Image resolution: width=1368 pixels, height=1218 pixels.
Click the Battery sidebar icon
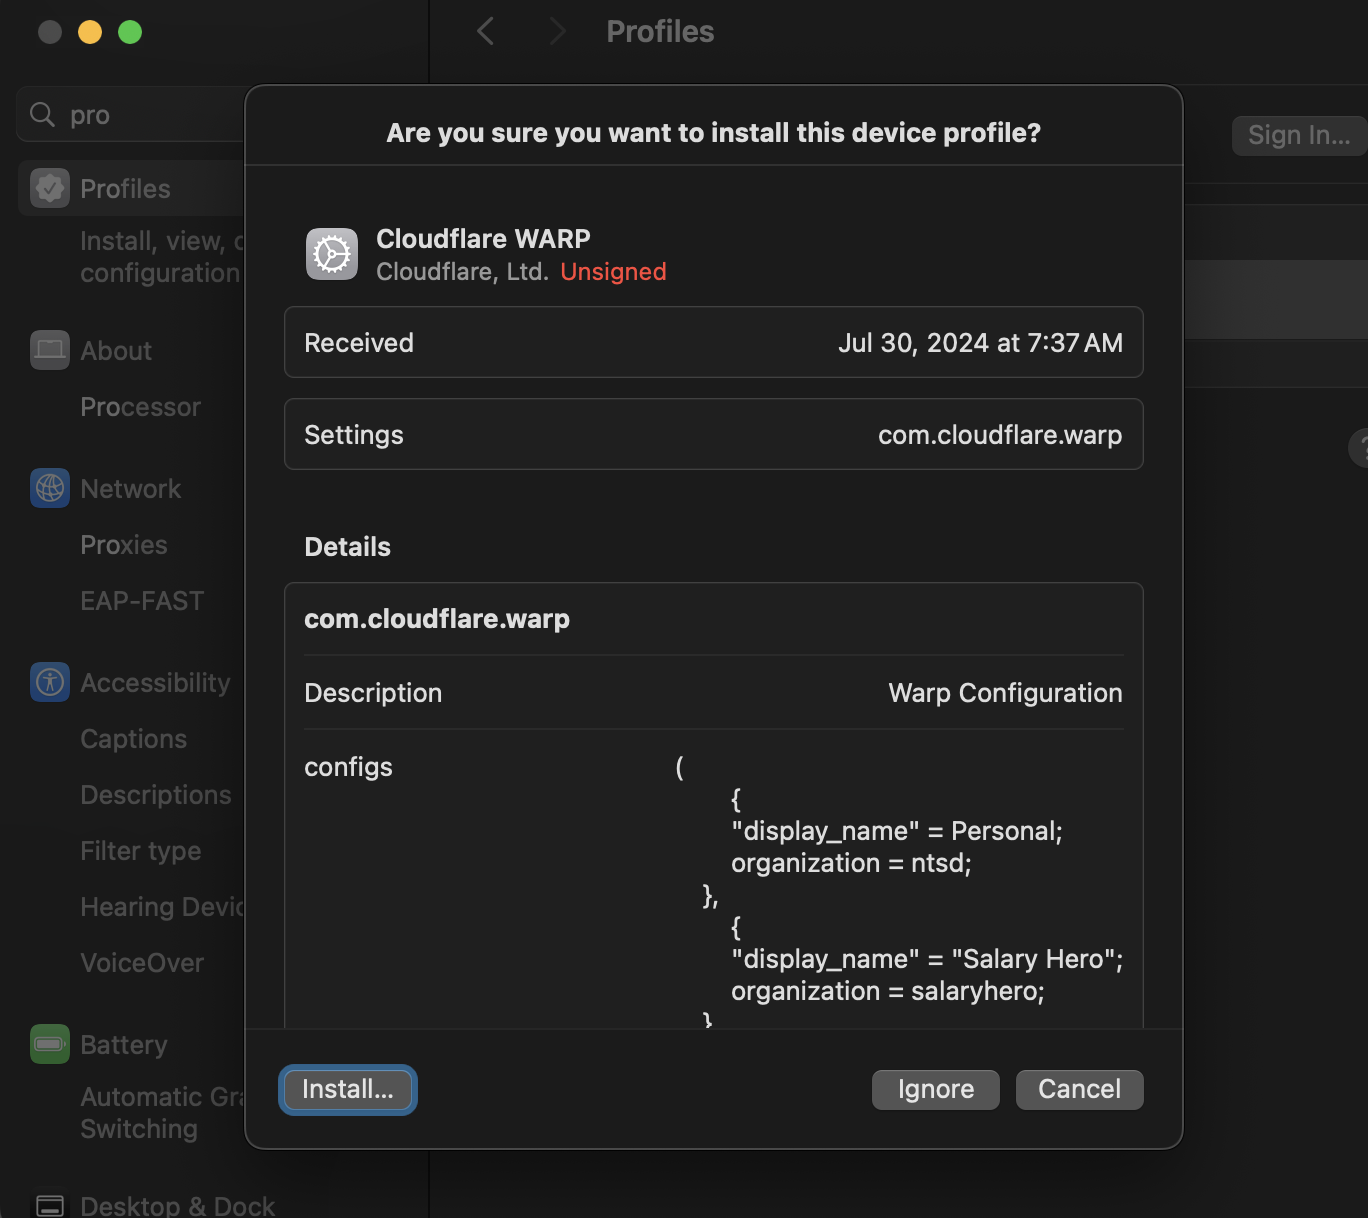click(x=49, y=1044)
